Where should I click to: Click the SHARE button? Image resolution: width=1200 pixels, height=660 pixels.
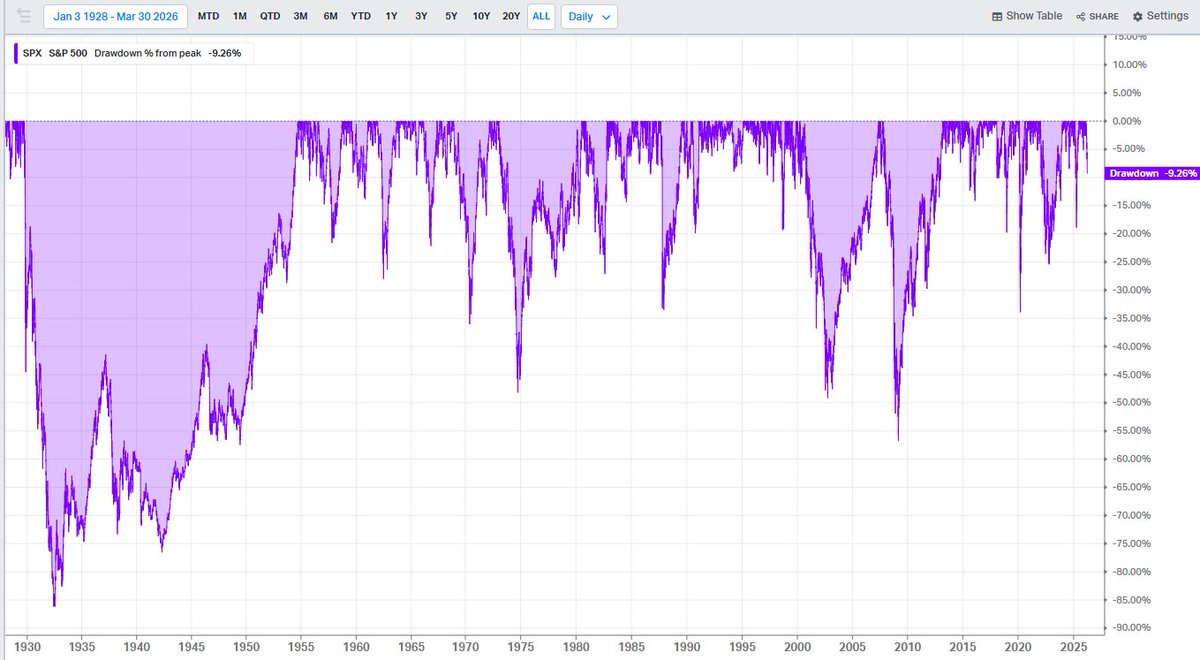pos(1097,17)
